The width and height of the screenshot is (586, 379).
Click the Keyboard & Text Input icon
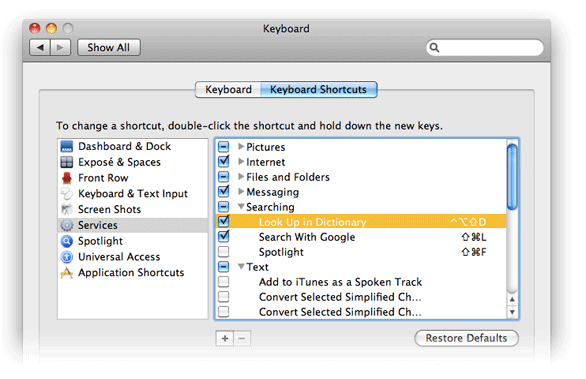67,194
